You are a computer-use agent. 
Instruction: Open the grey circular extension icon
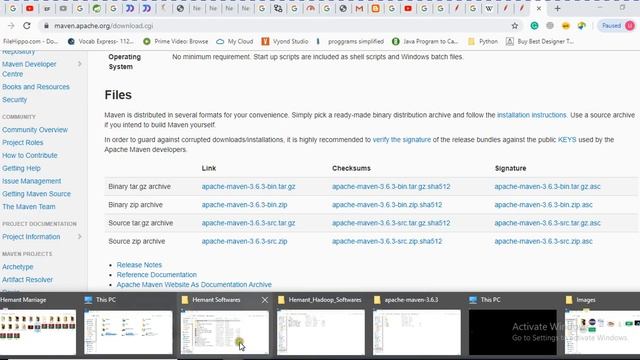550,26
